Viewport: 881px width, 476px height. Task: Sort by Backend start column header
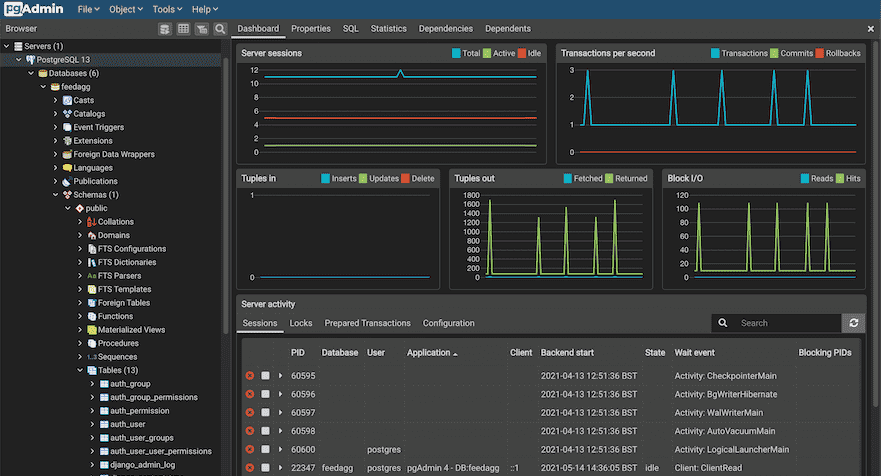[x=567, y=352]
